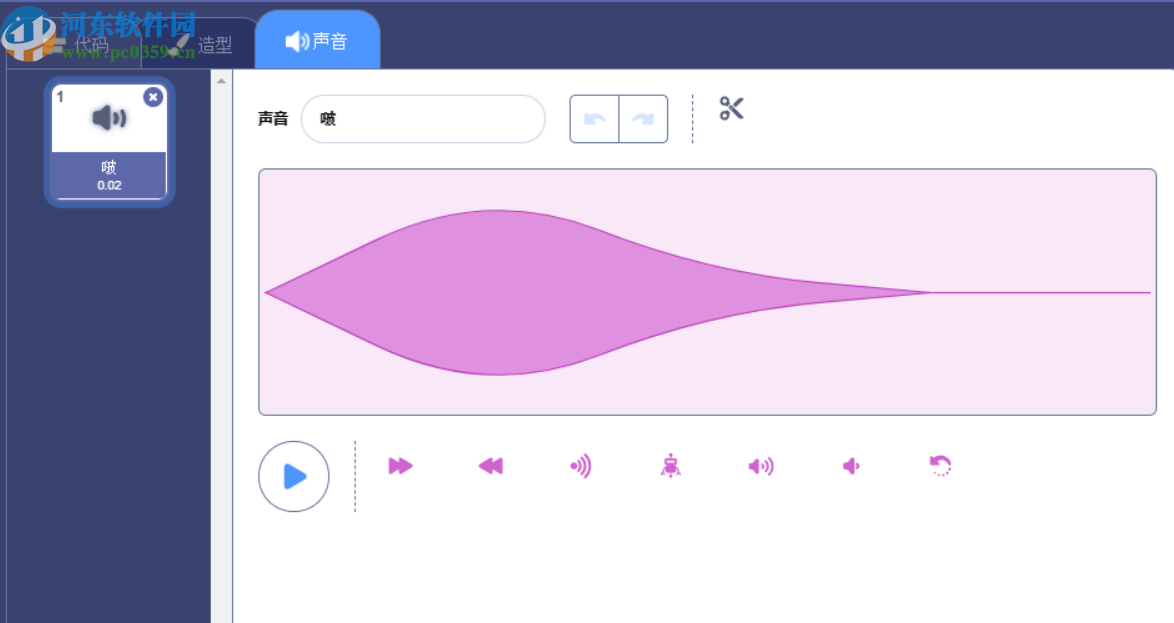Click the scroll up arrow of the sound list

click(222, 81)
